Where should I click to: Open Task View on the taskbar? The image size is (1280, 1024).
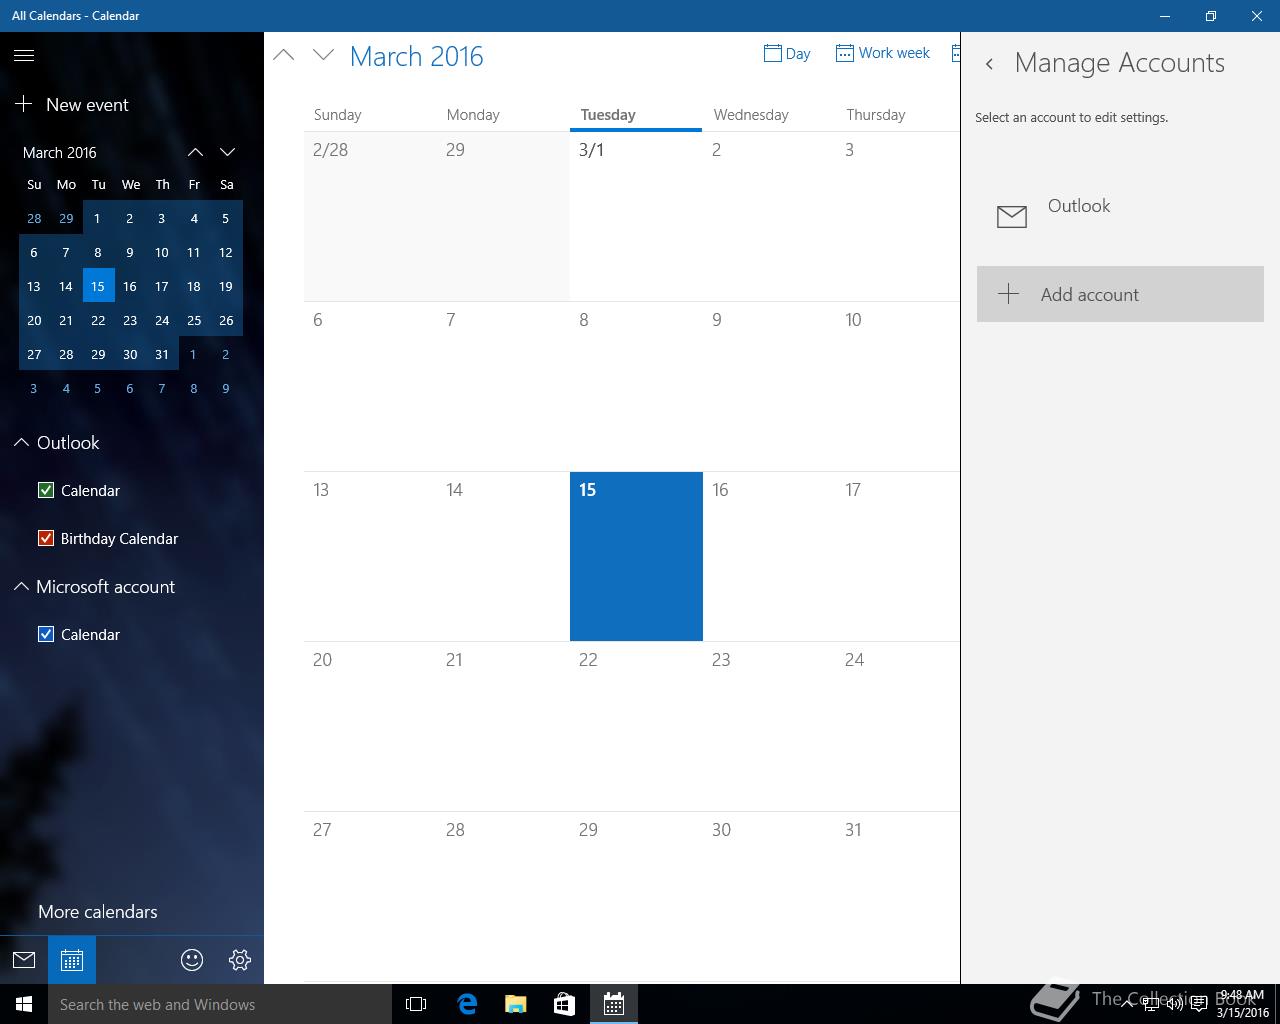[416, 1004]
